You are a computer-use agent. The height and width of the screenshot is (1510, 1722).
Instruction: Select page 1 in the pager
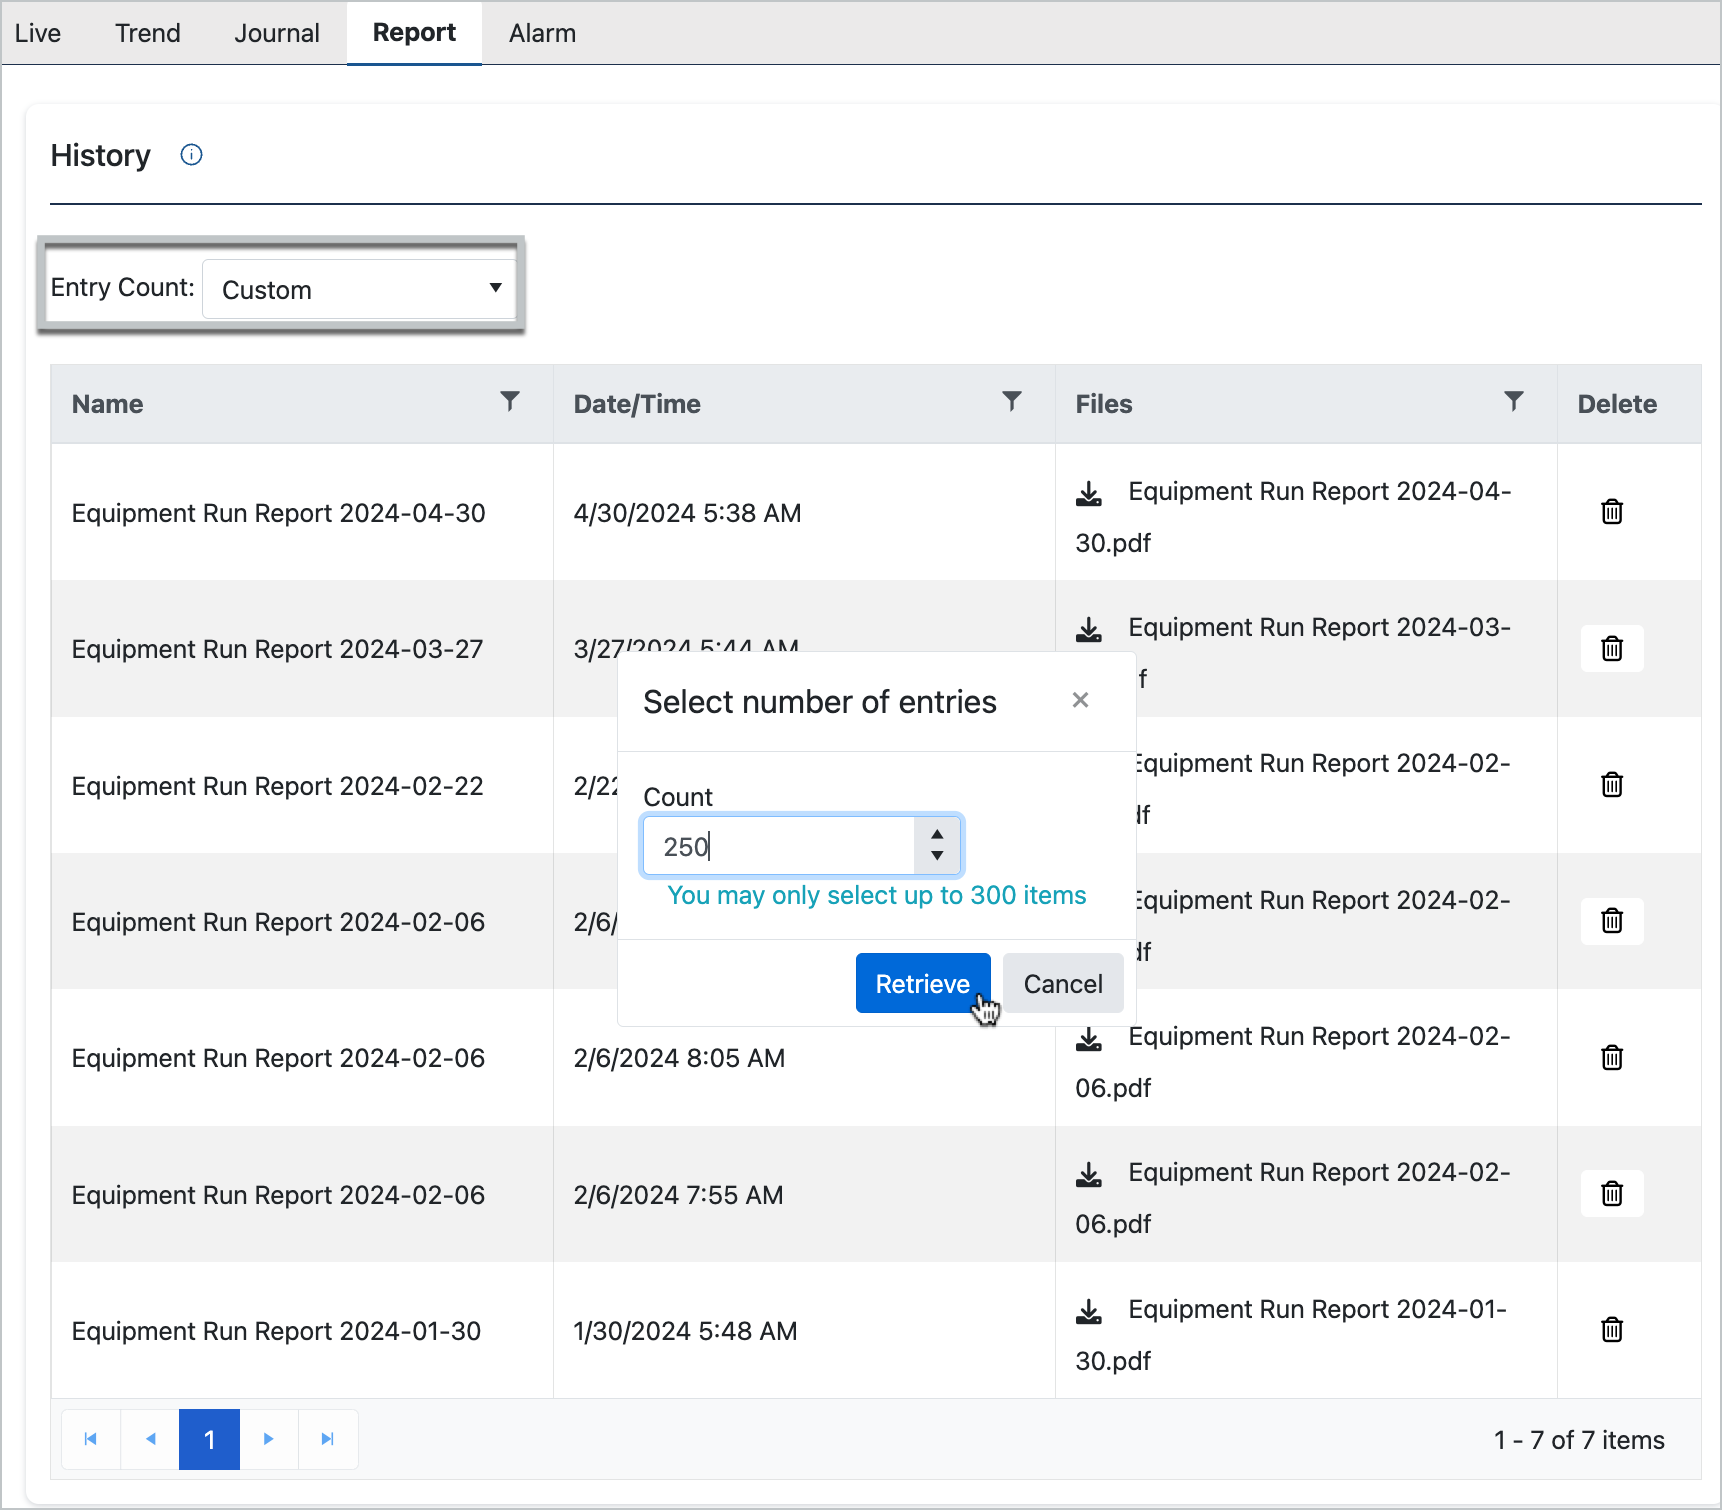click(209, 1439)
